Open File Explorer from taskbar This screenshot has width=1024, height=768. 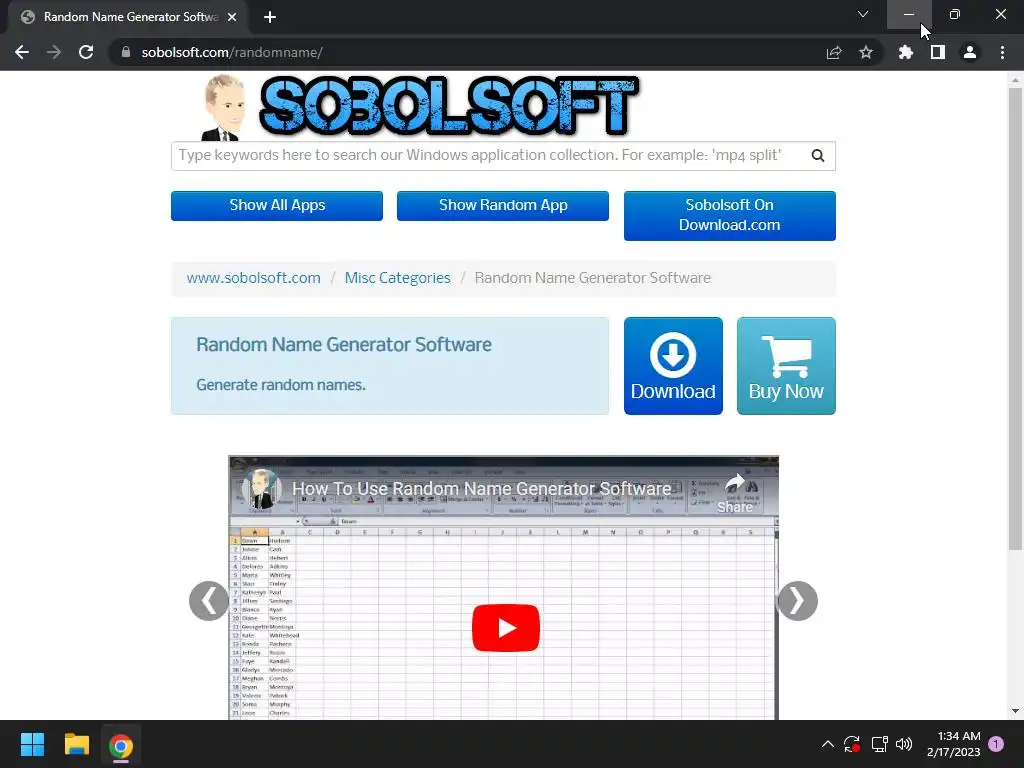click(x=76, y=744)
